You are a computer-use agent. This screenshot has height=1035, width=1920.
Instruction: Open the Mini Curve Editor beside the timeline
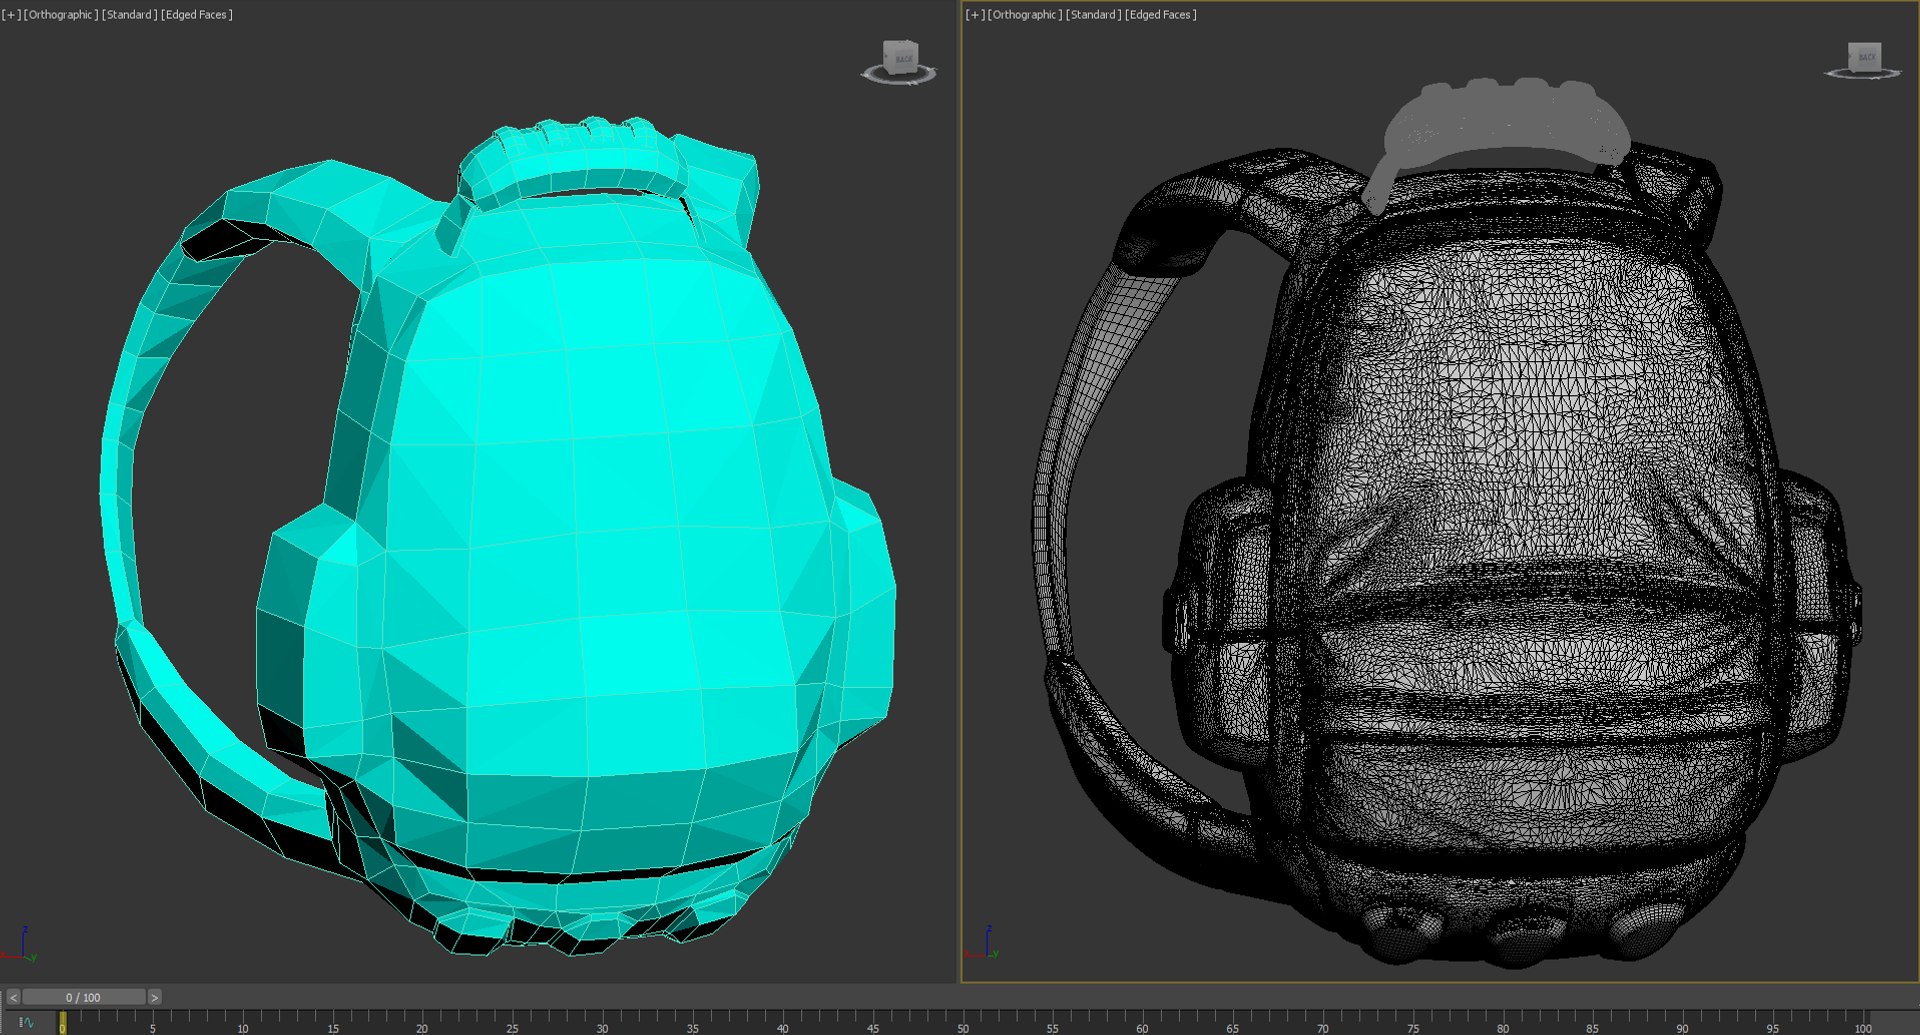[26, 1022]
